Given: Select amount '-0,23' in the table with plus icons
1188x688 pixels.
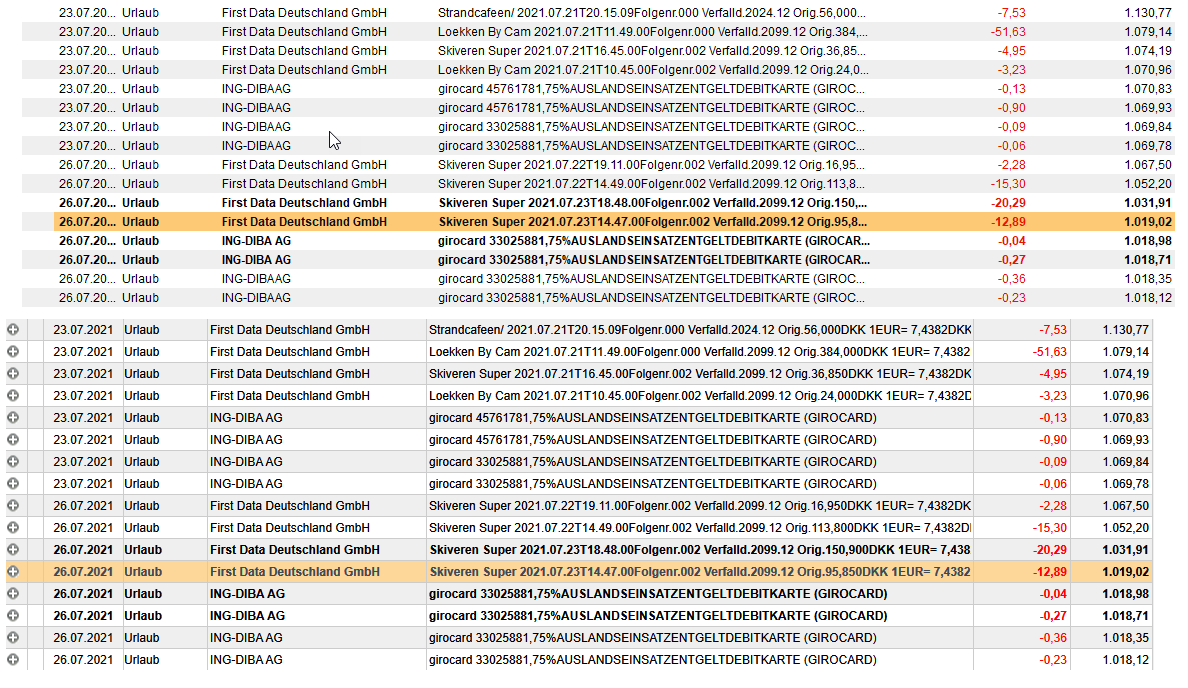Looking at the screenshot, I should click(x=1052, y=659).
